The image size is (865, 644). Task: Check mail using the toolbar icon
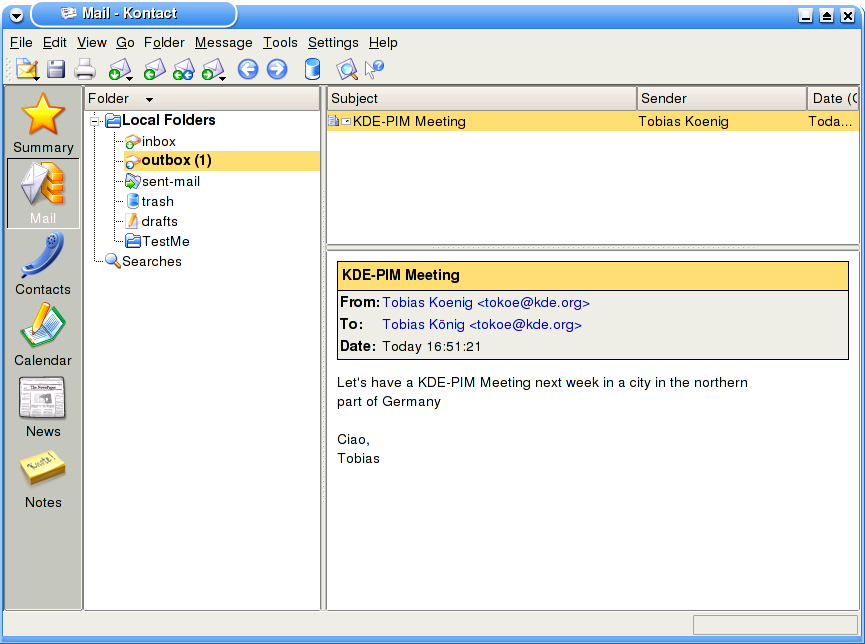[120, 70]
